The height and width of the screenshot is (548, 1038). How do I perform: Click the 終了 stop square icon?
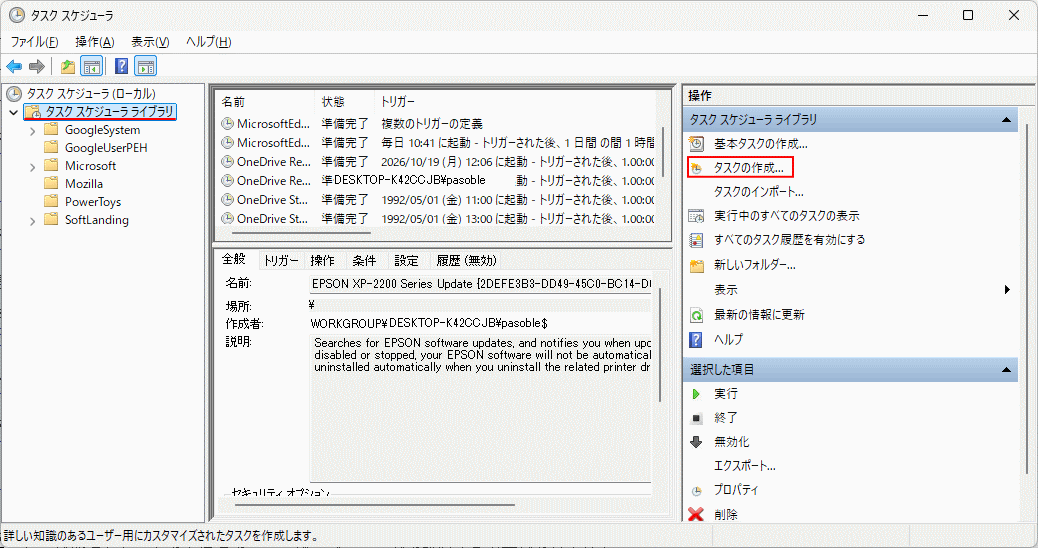tap(696, 418)
